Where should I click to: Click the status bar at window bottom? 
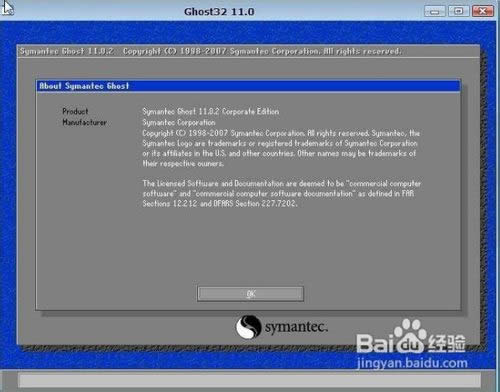tap(250, 380)
